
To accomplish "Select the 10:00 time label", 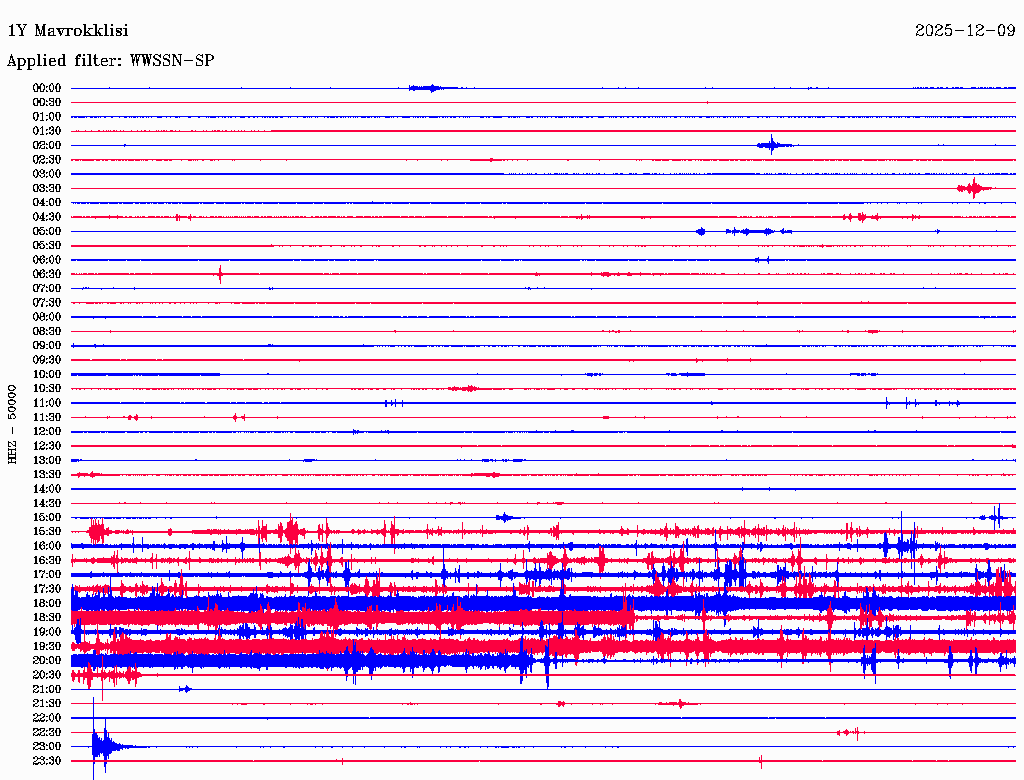I will [x=47, y=374].
